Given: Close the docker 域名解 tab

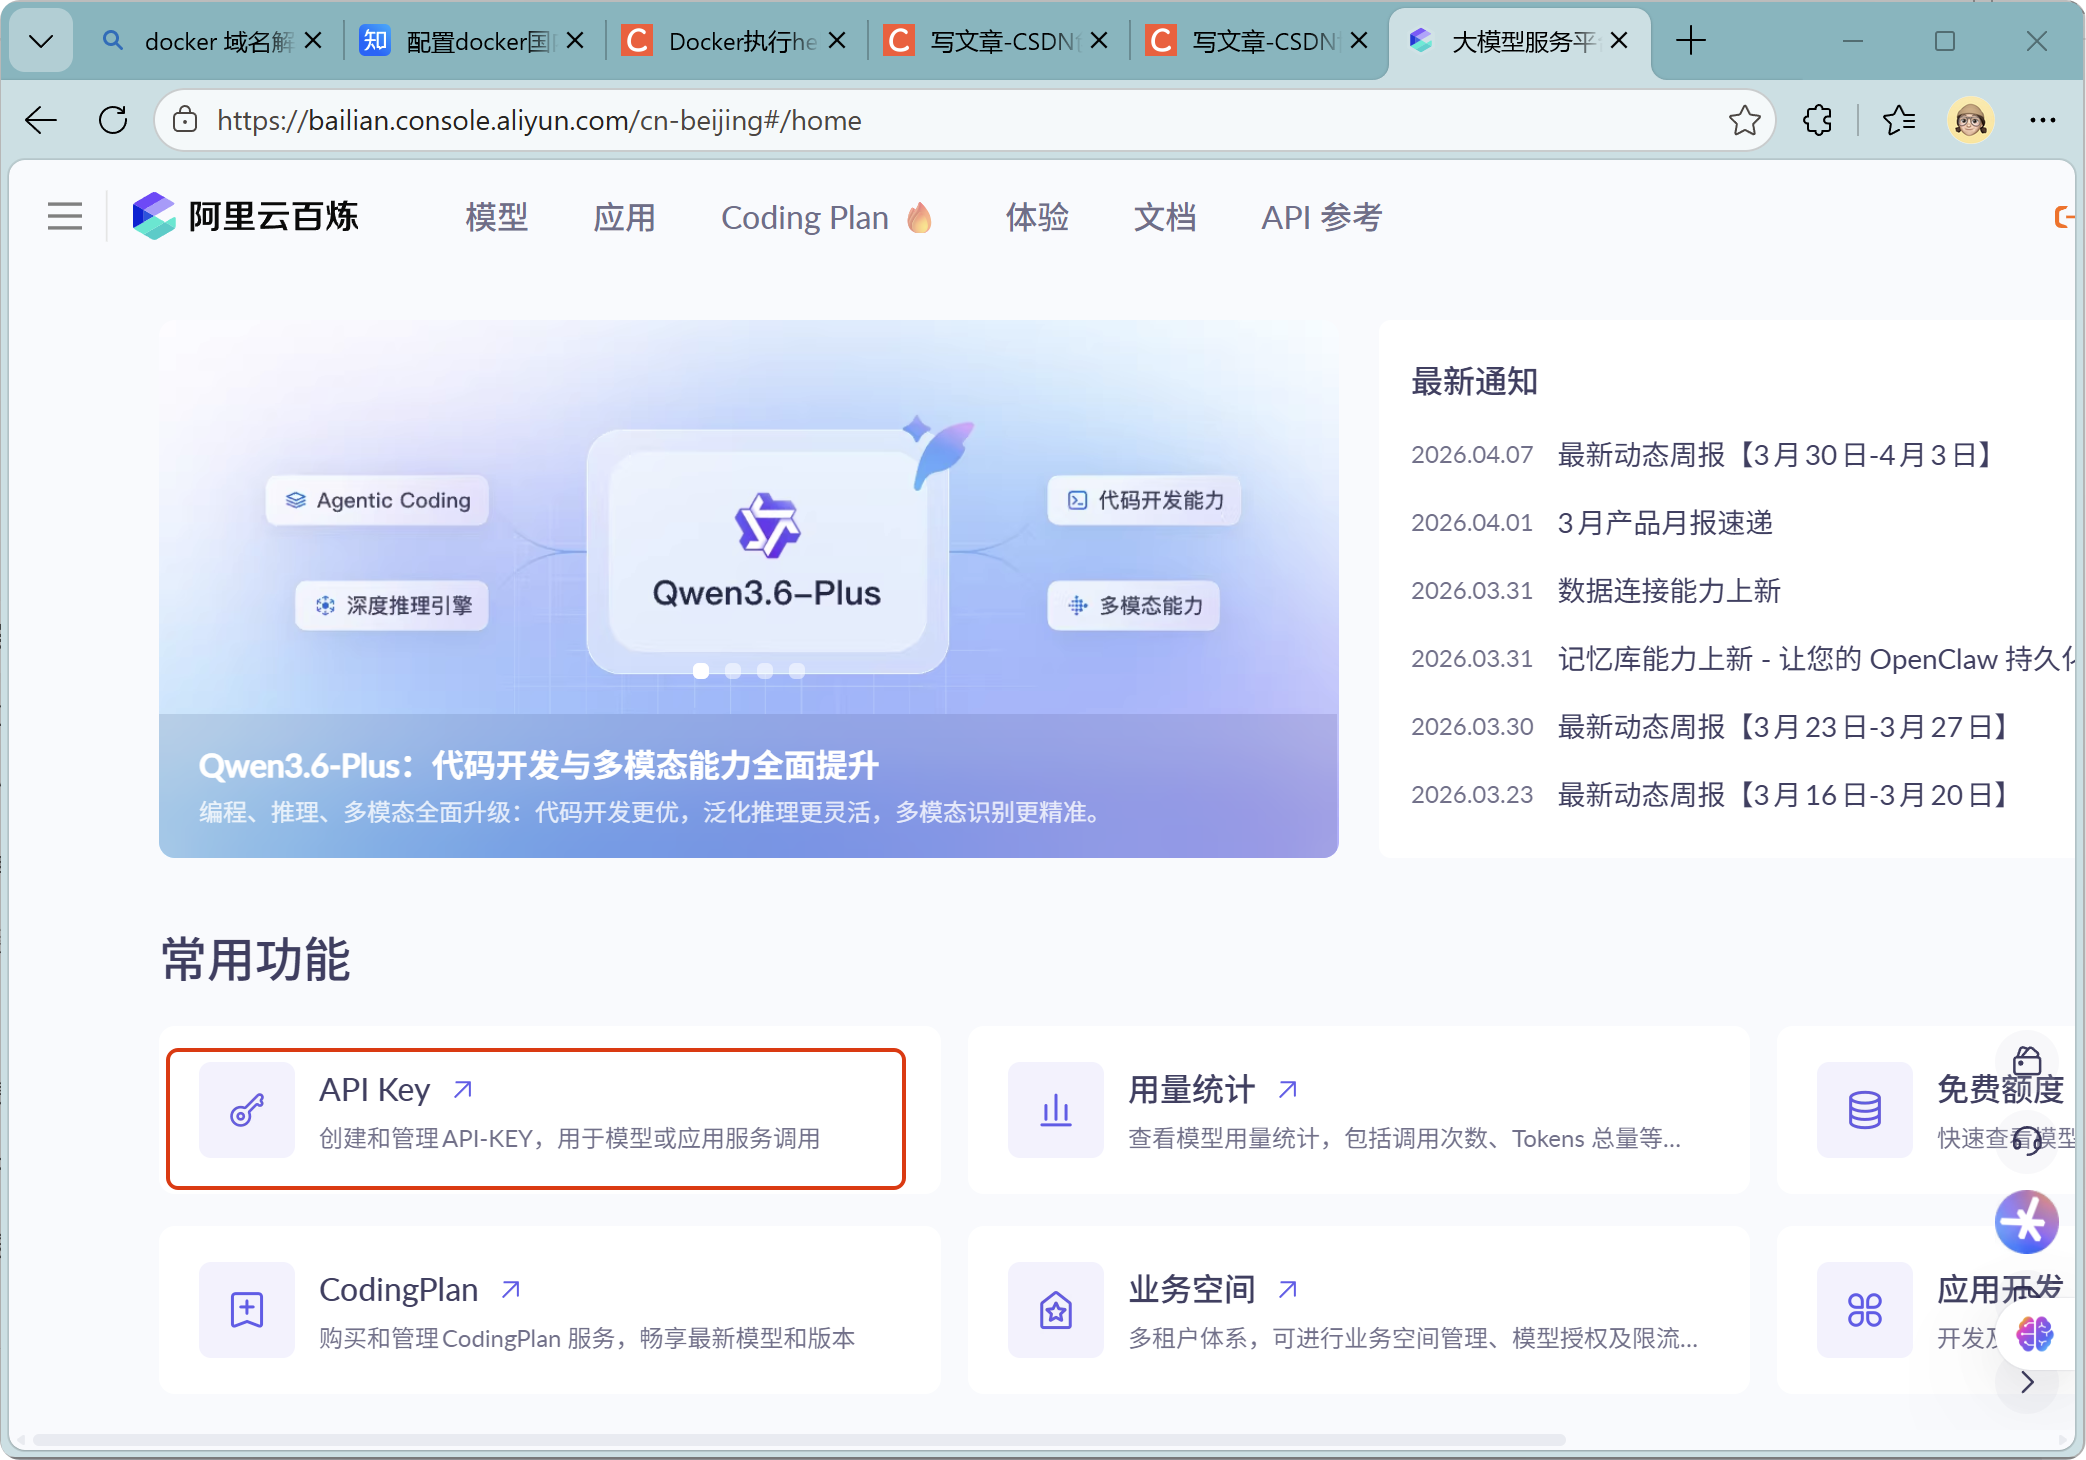Looking at the screenshot, I should [313, 41].
